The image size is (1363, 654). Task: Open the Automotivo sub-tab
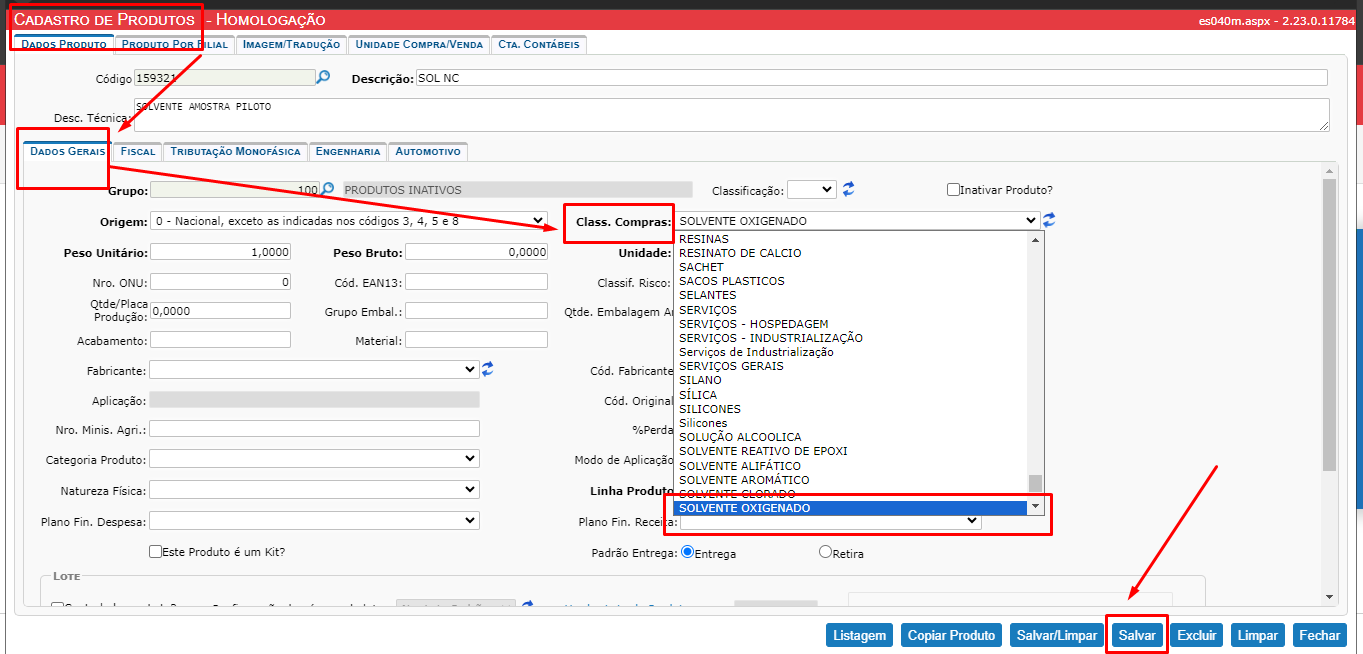pyautogui.click(x=428, y=152)
